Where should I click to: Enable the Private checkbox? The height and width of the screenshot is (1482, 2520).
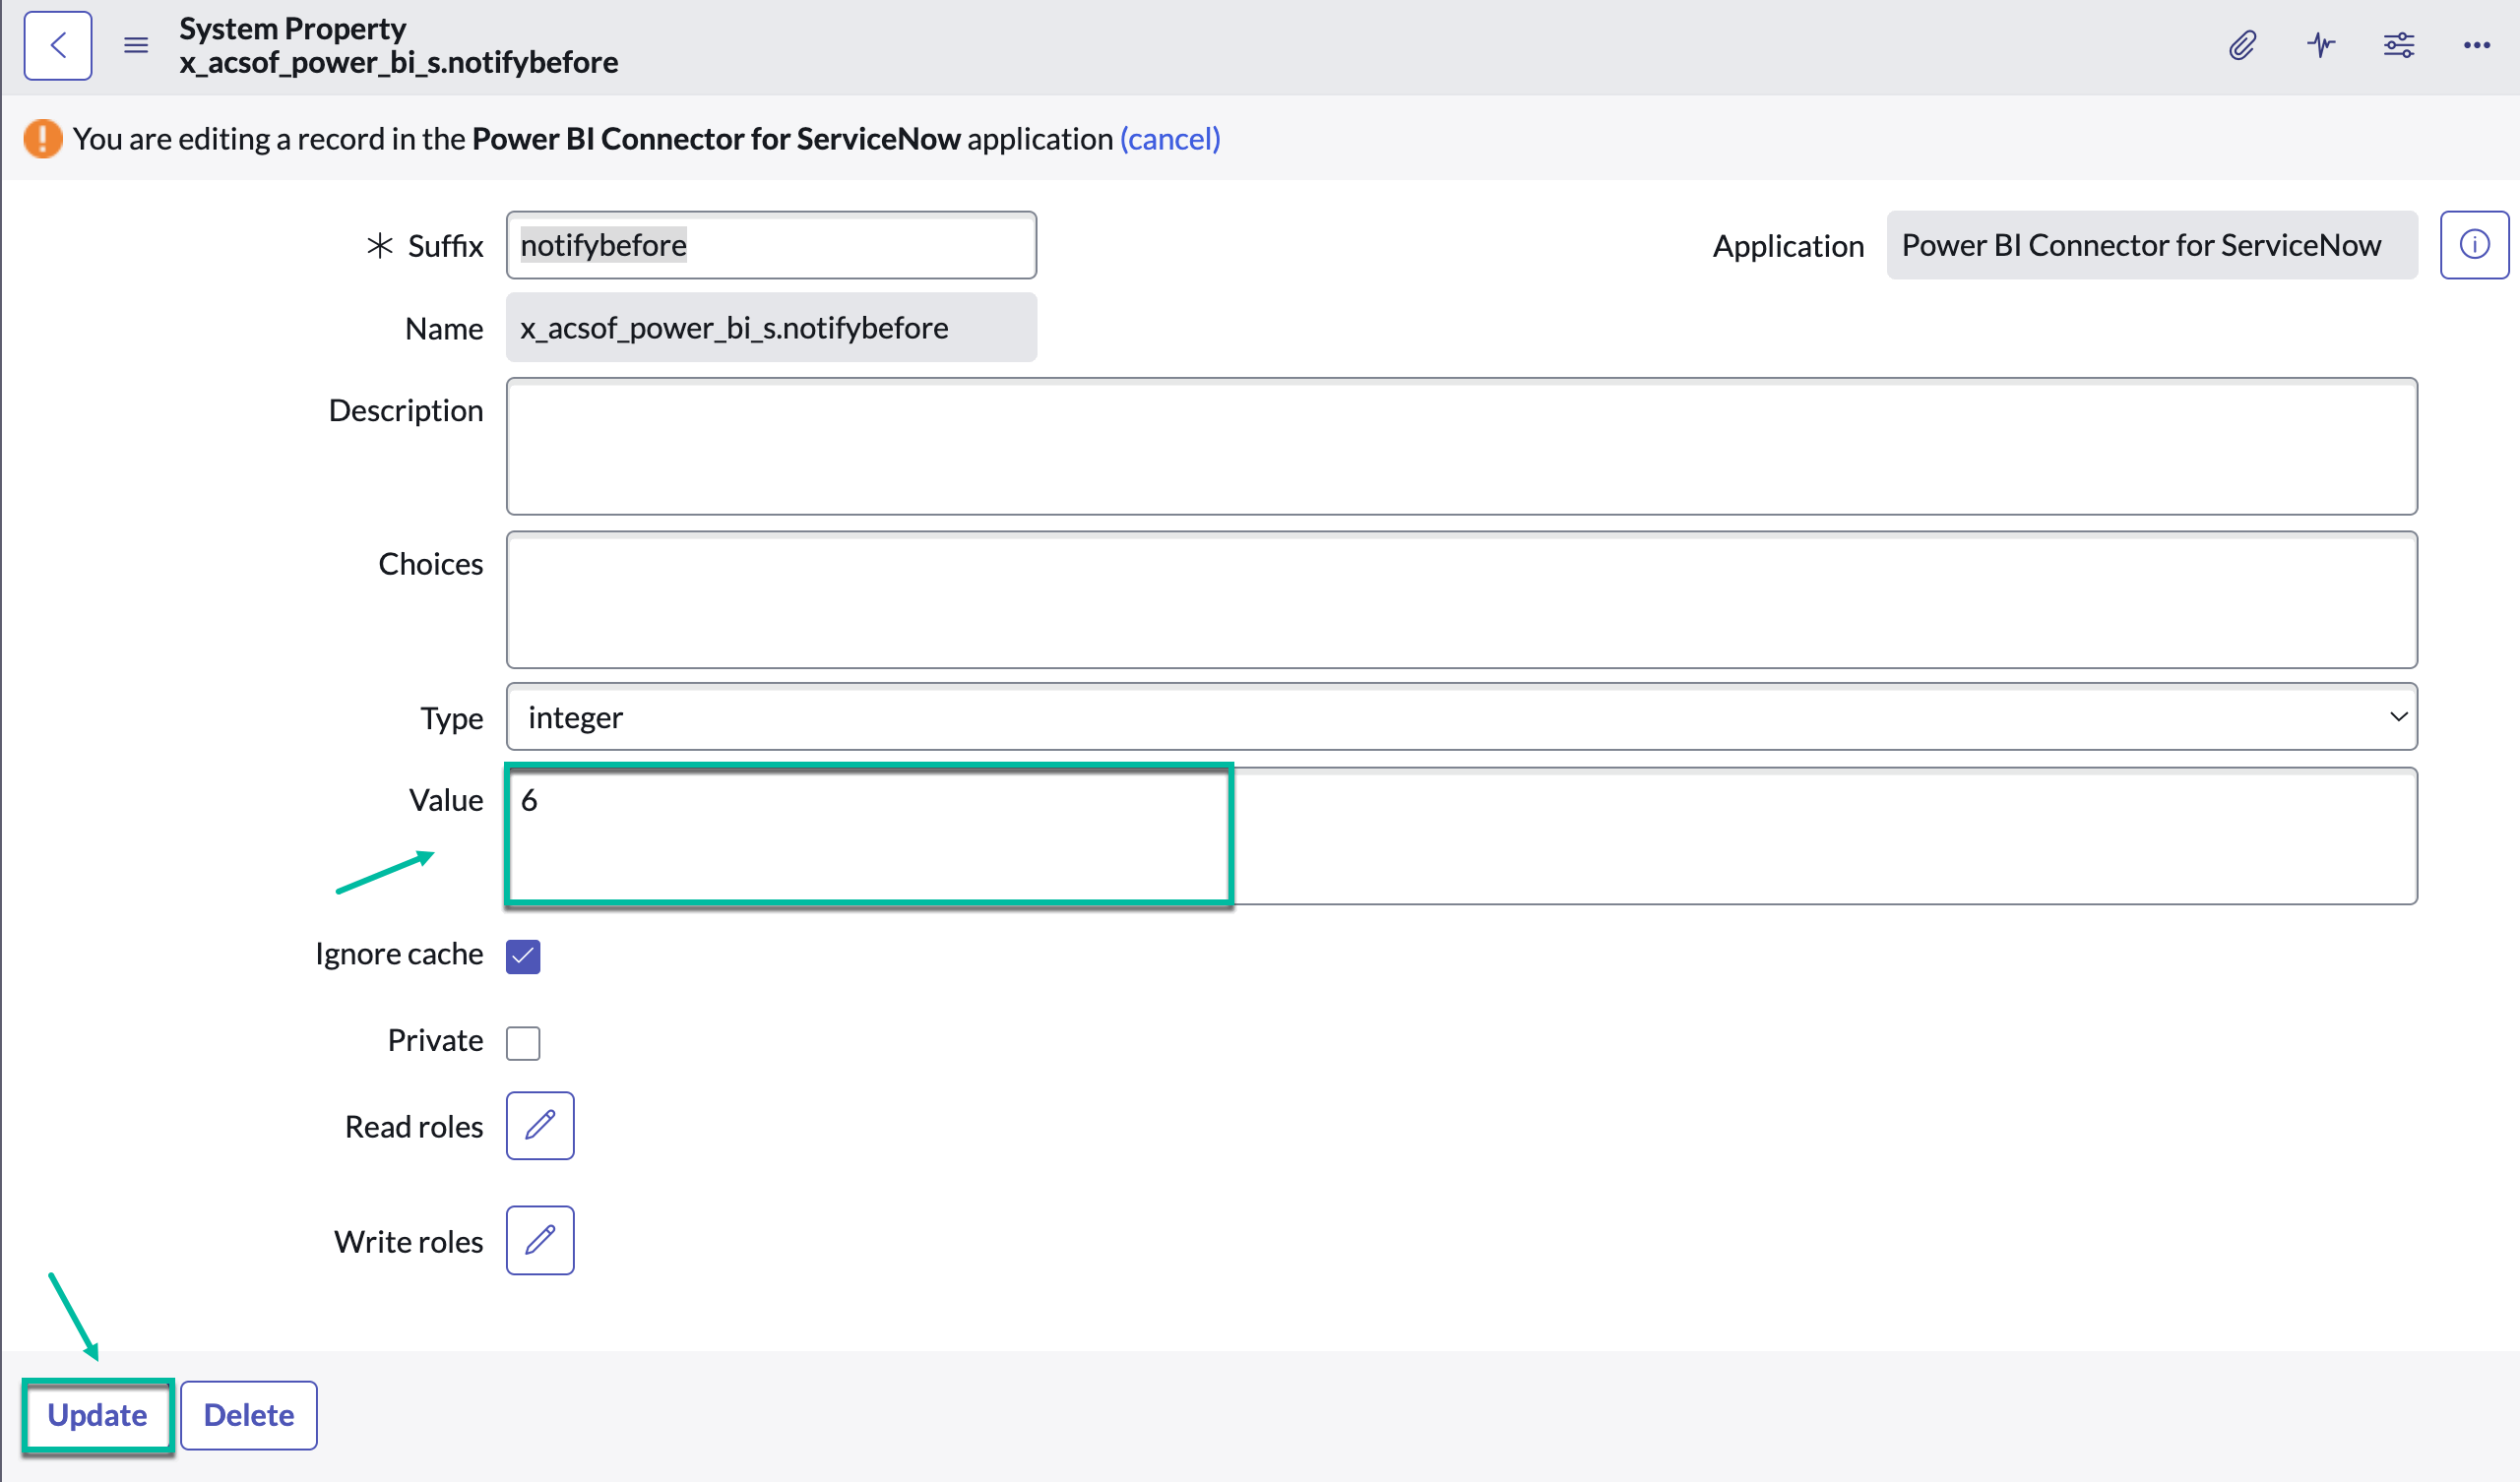[522, 1042]
